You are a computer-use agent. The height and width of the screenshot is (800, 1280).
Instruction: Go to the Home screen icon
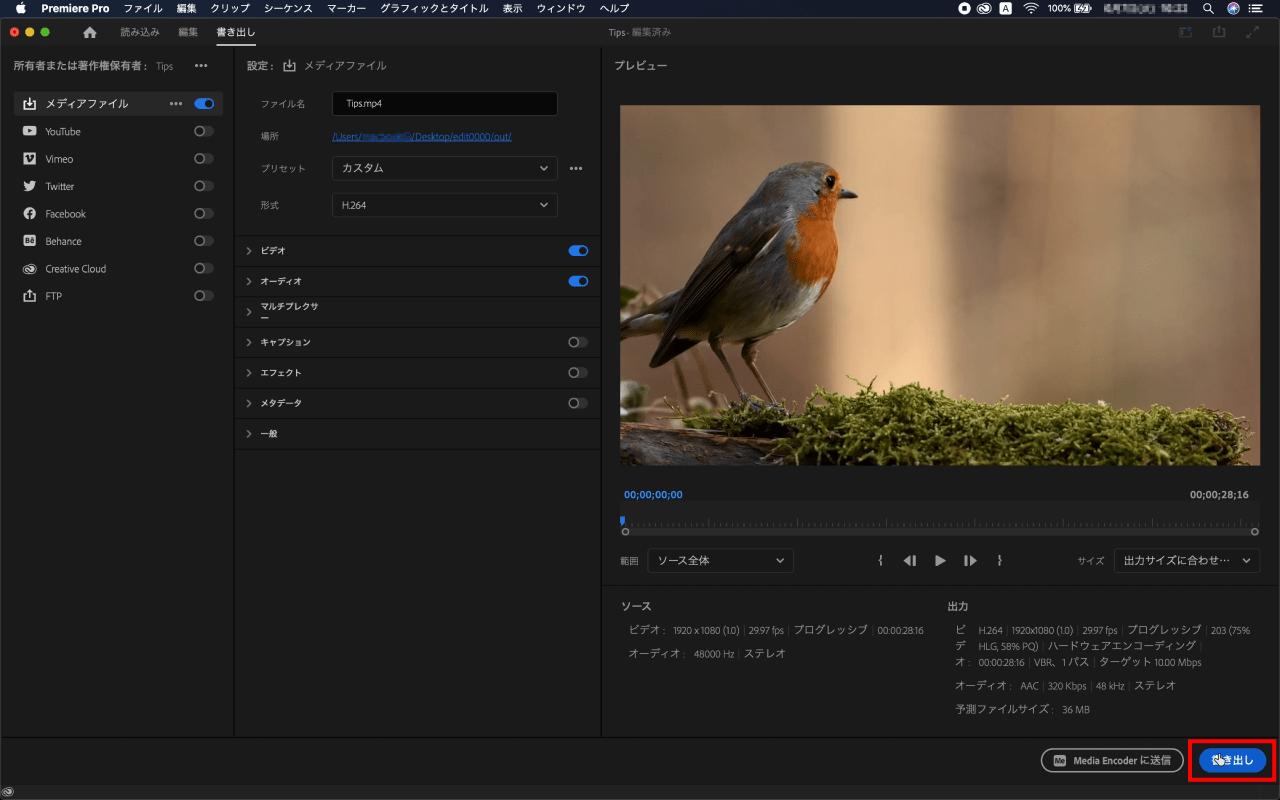[90, 32]
